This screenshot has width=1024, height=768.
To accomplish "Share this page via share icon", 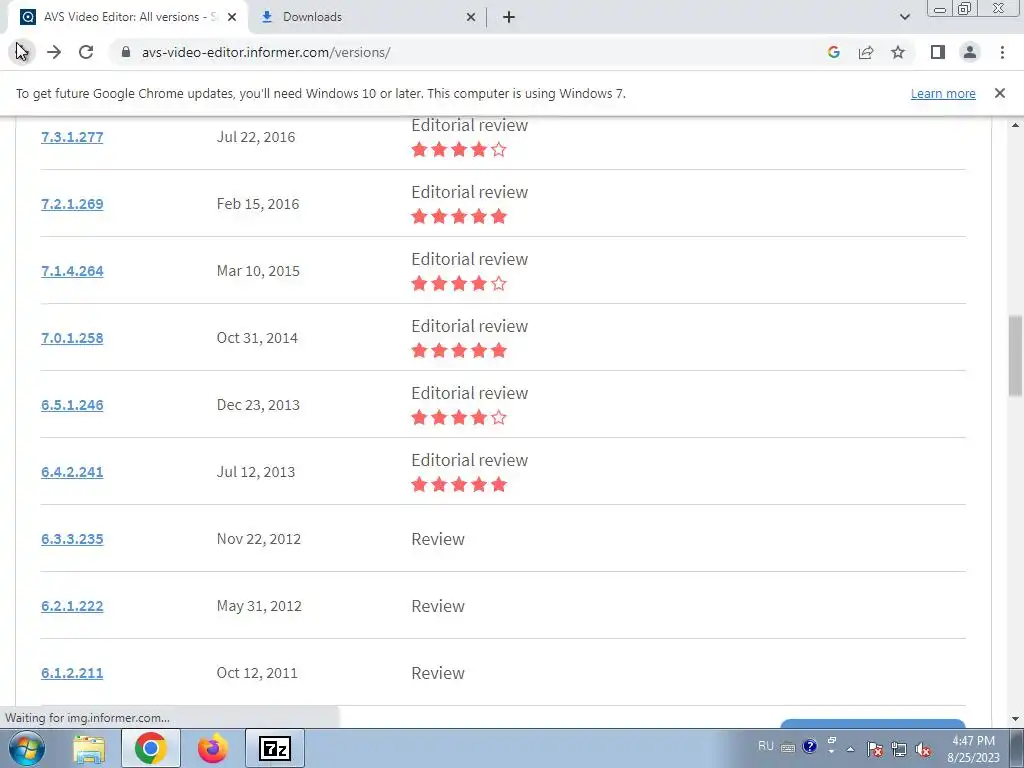I will tap(866, 52).
